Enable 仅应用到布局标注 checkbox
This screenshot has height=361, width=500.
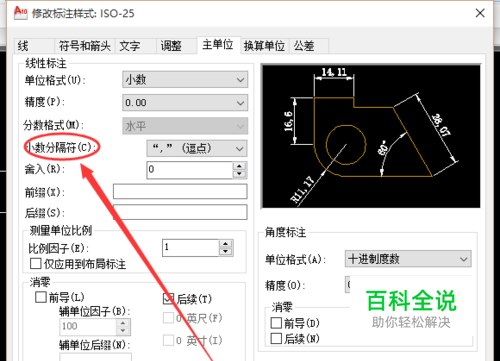(x=35, y=264)
